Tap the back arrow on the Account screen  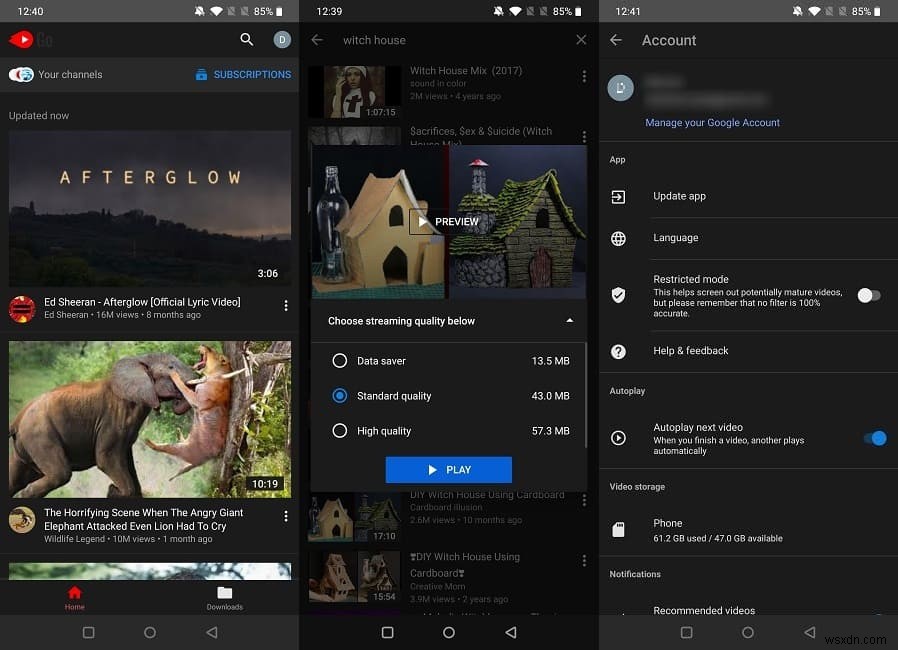coord(618,40)
